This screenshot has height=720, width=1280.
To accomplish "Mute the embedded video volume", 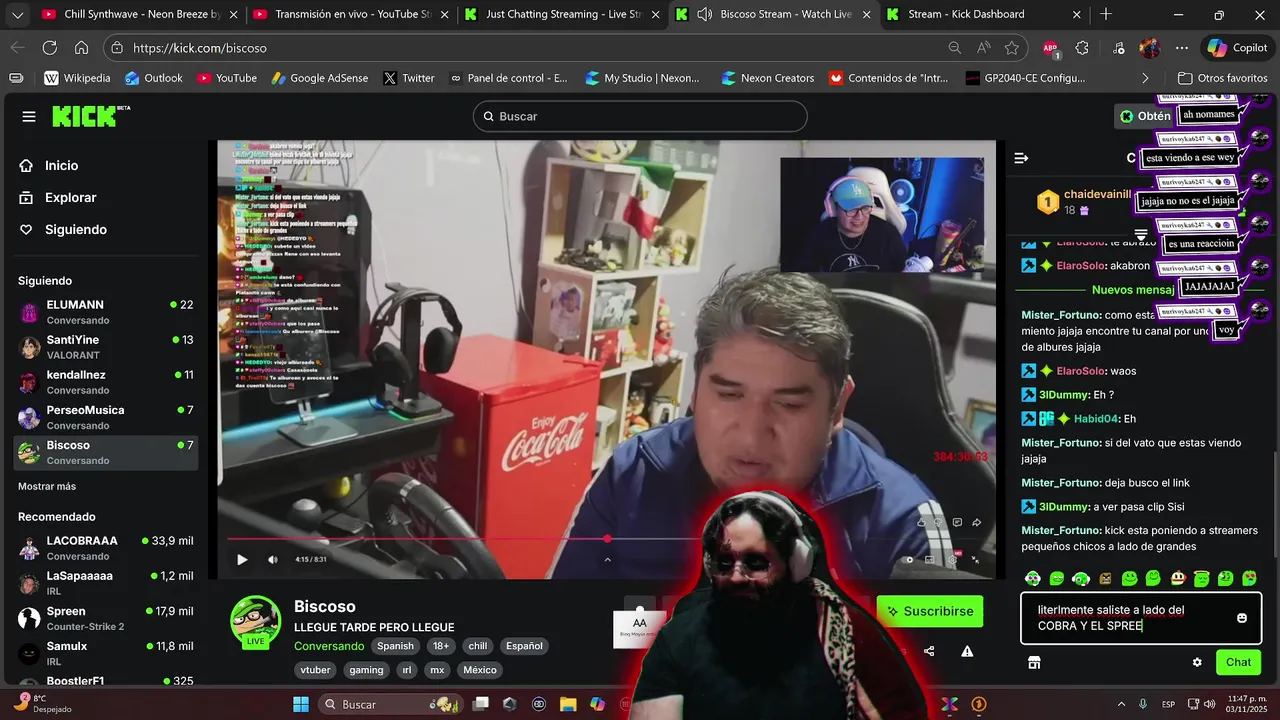I will pyautogui.click(x=272, y=559).
